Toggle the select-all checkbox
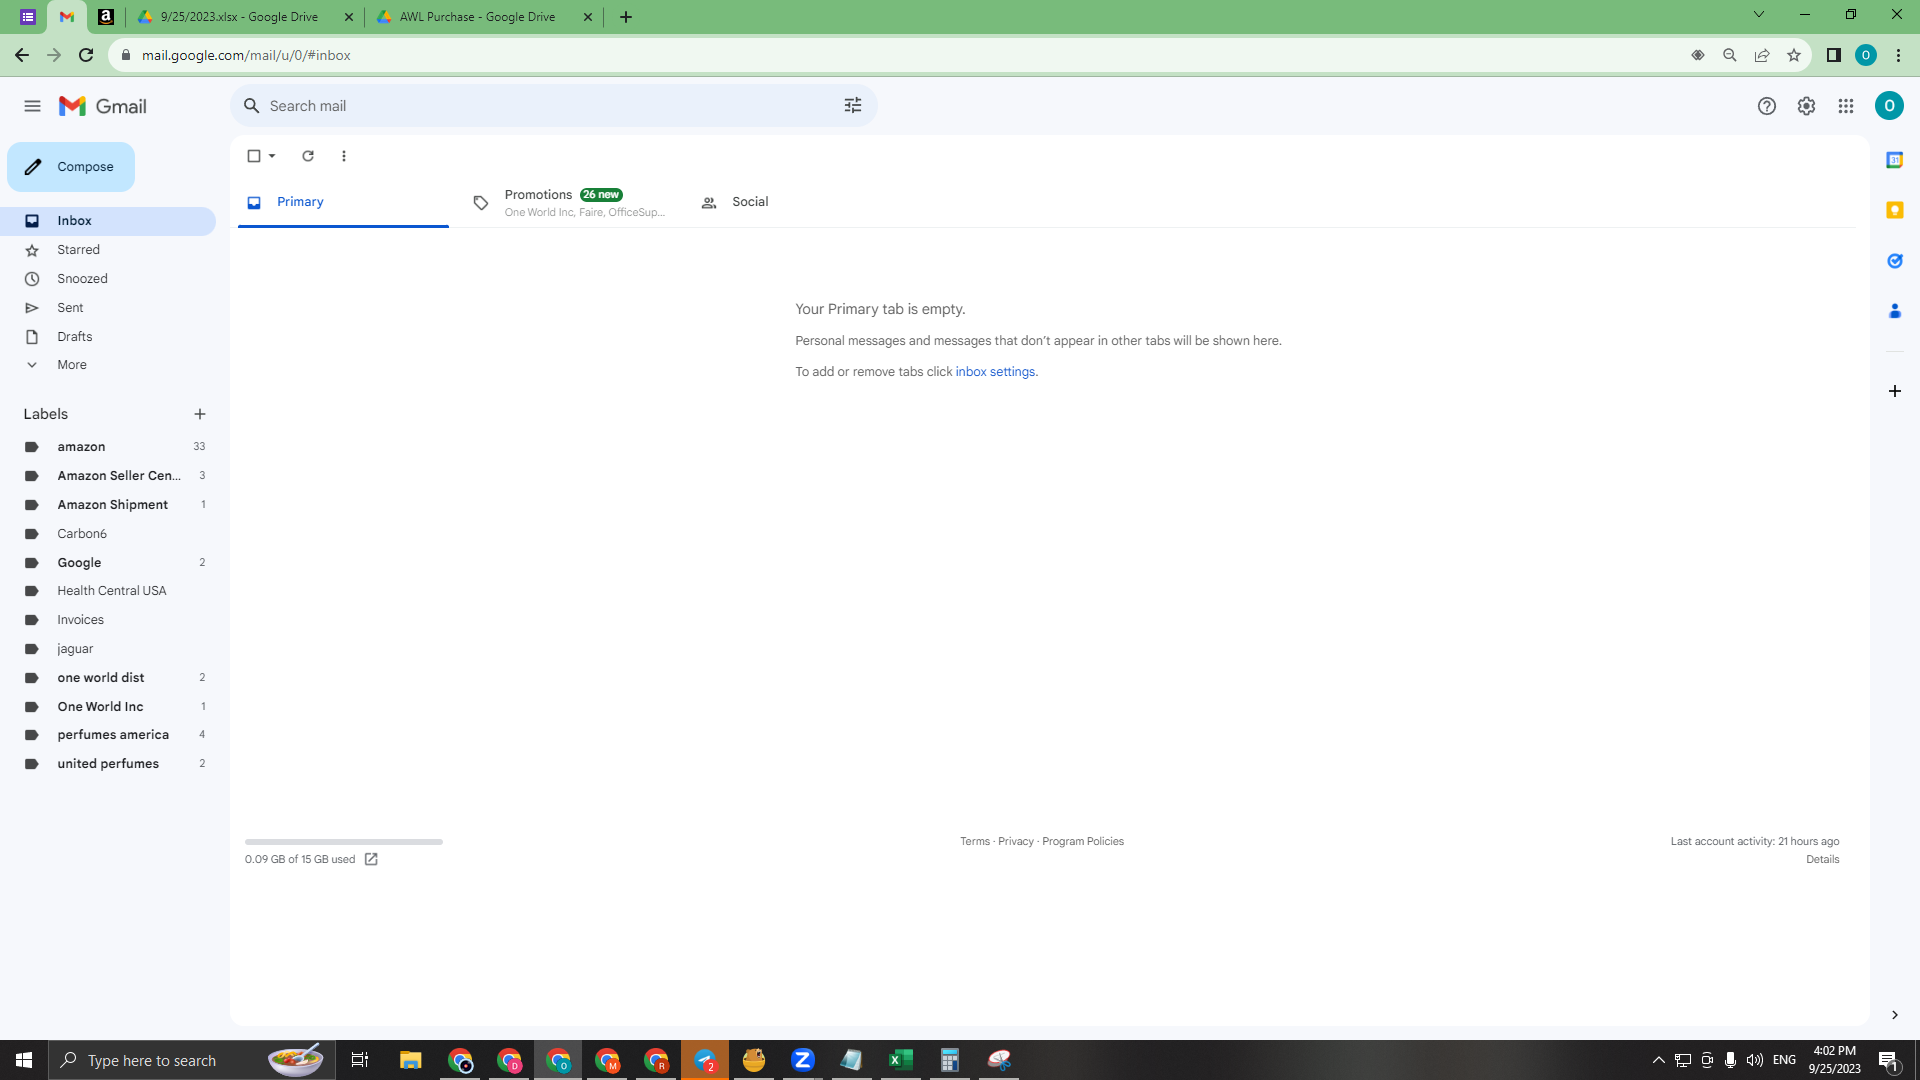The height and width of the screenshot is (1080, 1920). coord(254,156)
